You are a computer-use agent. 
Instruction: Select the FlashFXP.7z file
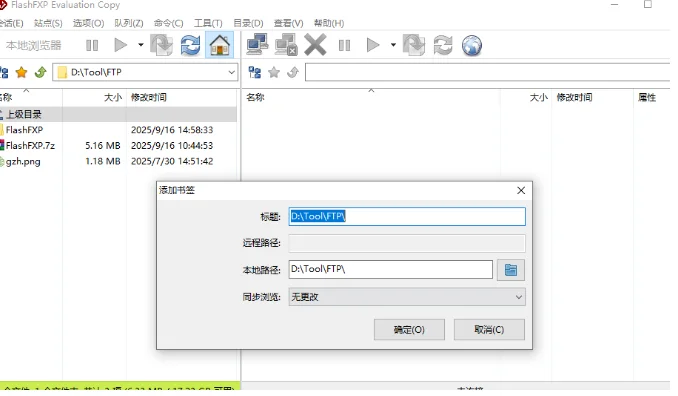[x=118, y=146]
